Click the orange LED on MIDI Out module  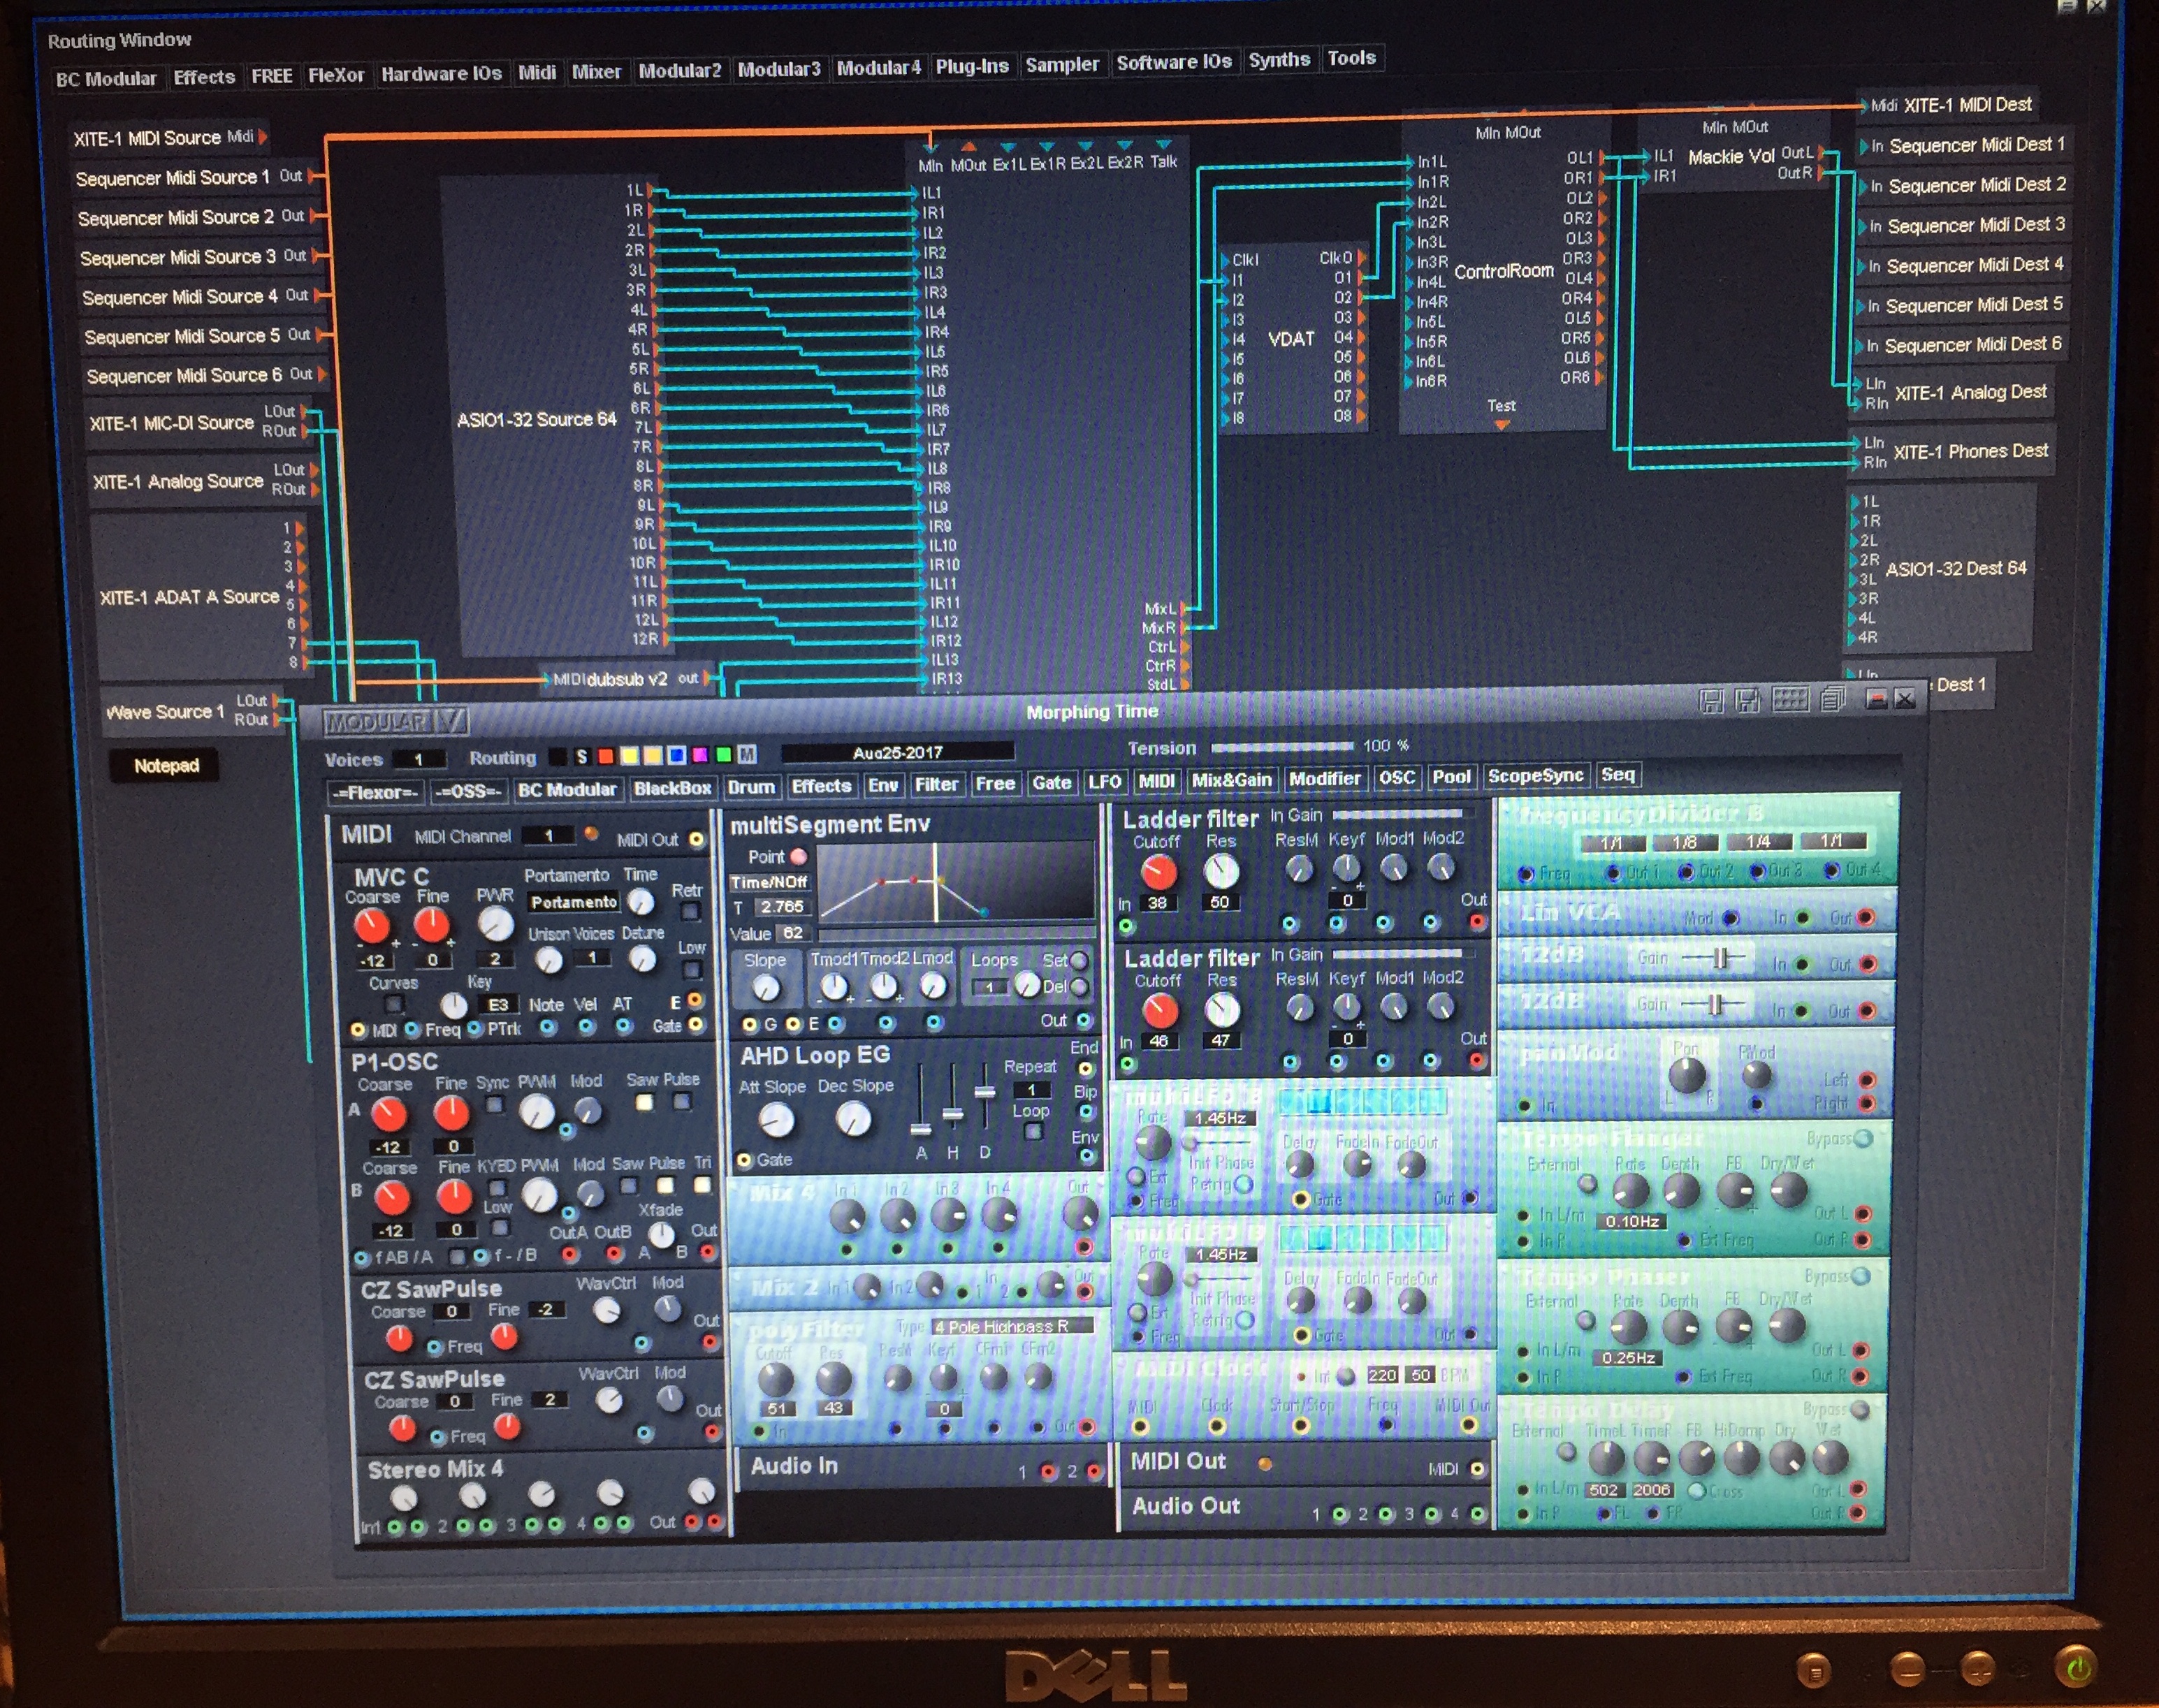point(1265,1464)
